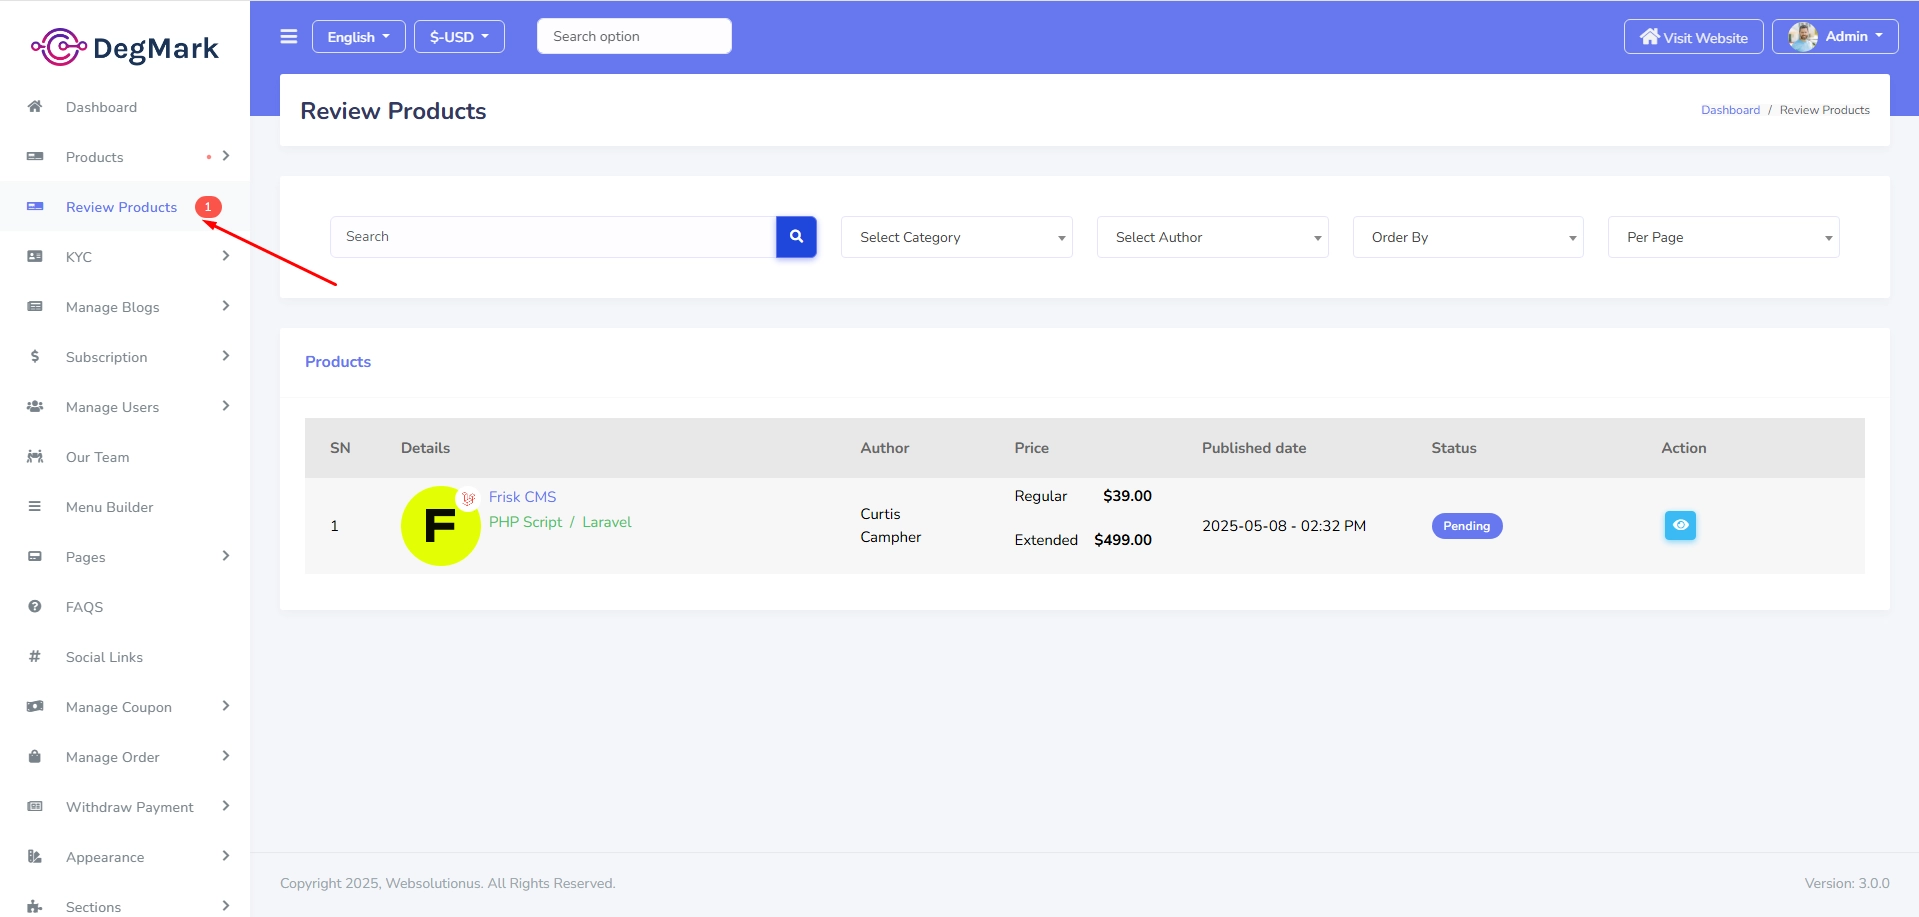
Task: Click the Products sidebar icon
Action: click(35, 156)
